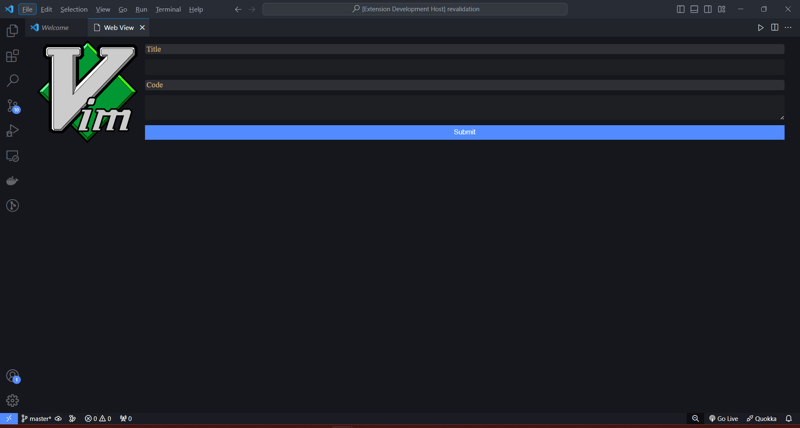Open the Run and Debug view
This screenshot has height=428, width=800.
coord(12,131)
